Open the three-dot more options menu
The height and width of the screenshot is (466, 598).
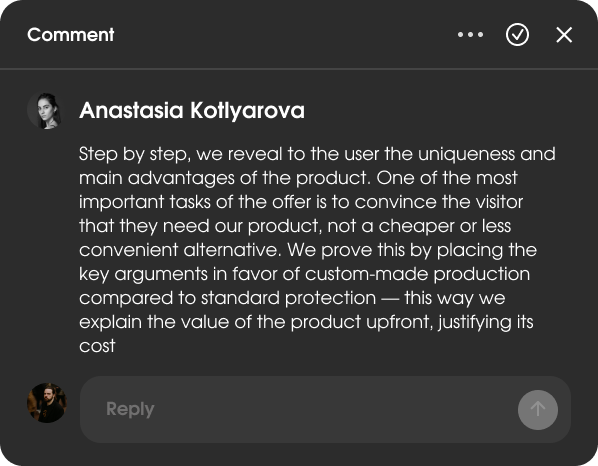[470, 35]
